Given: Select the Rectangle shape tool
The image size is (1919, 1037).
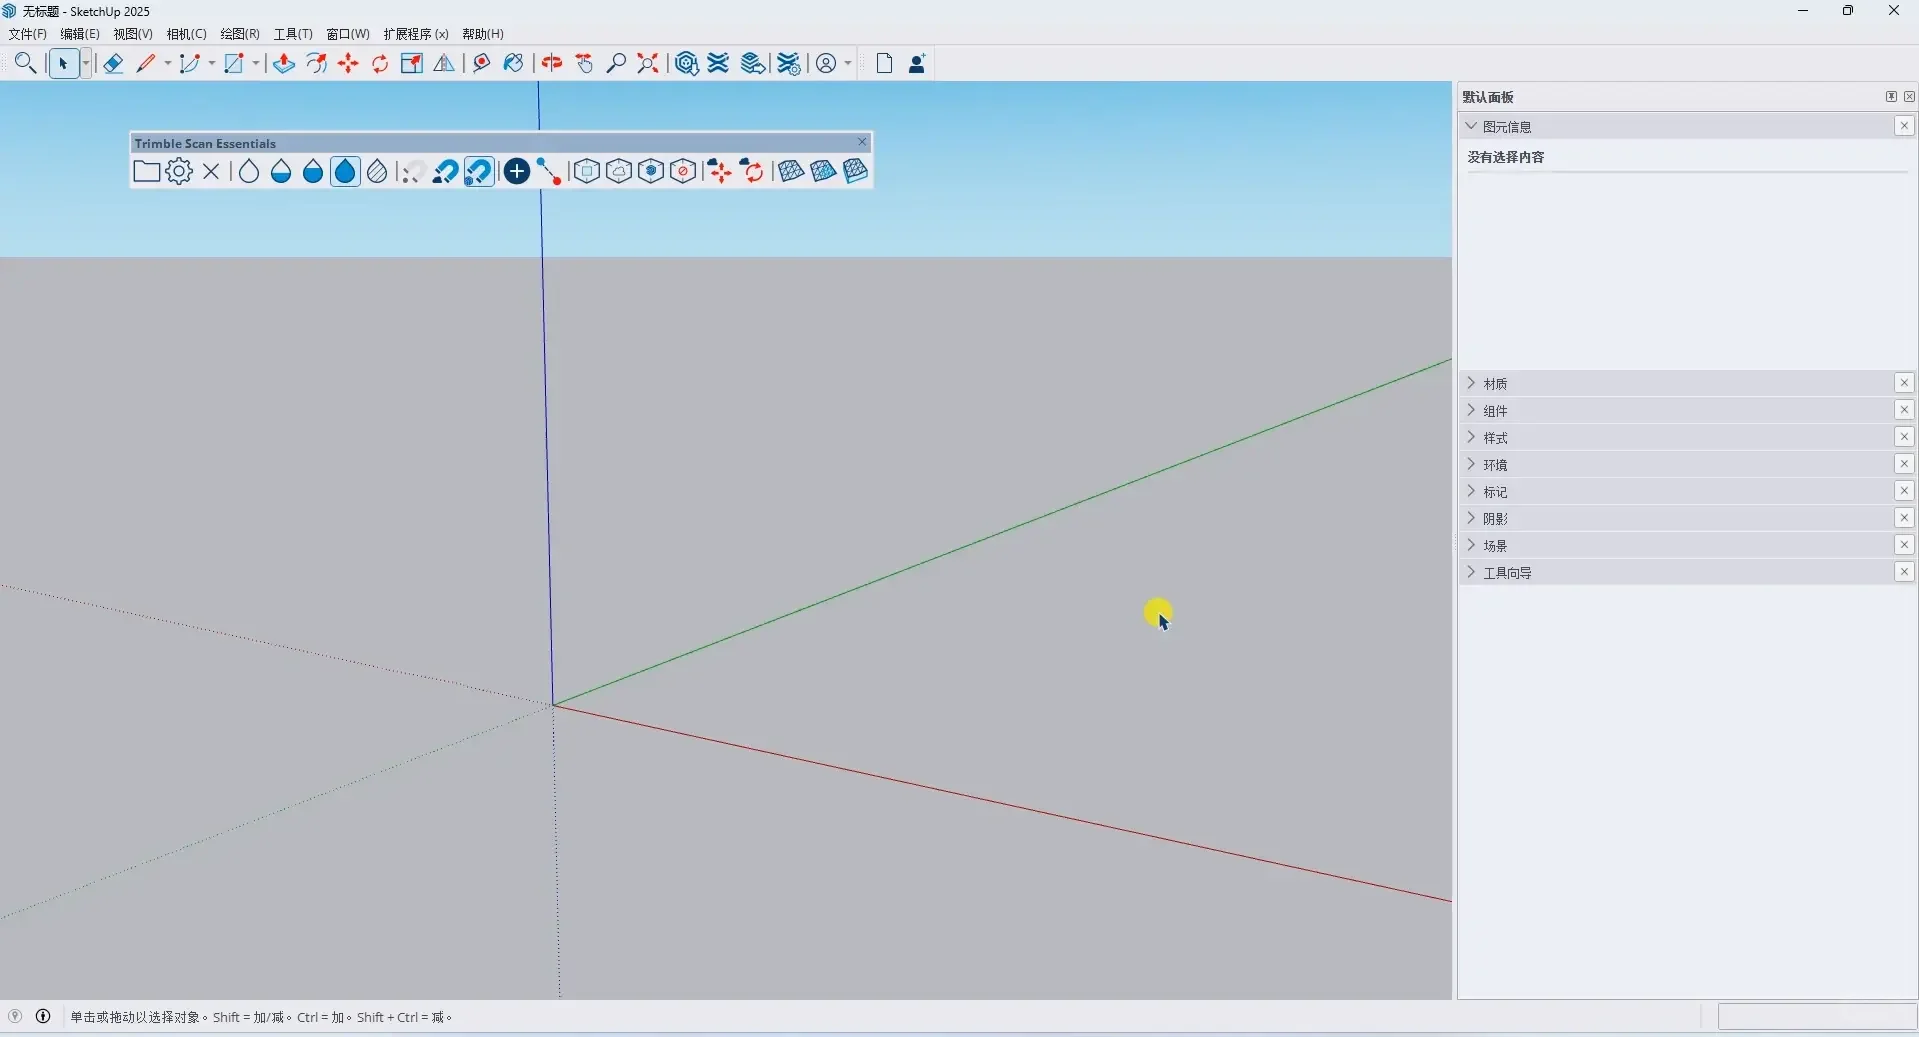Looking at the screenshot, I should (234, 64).
